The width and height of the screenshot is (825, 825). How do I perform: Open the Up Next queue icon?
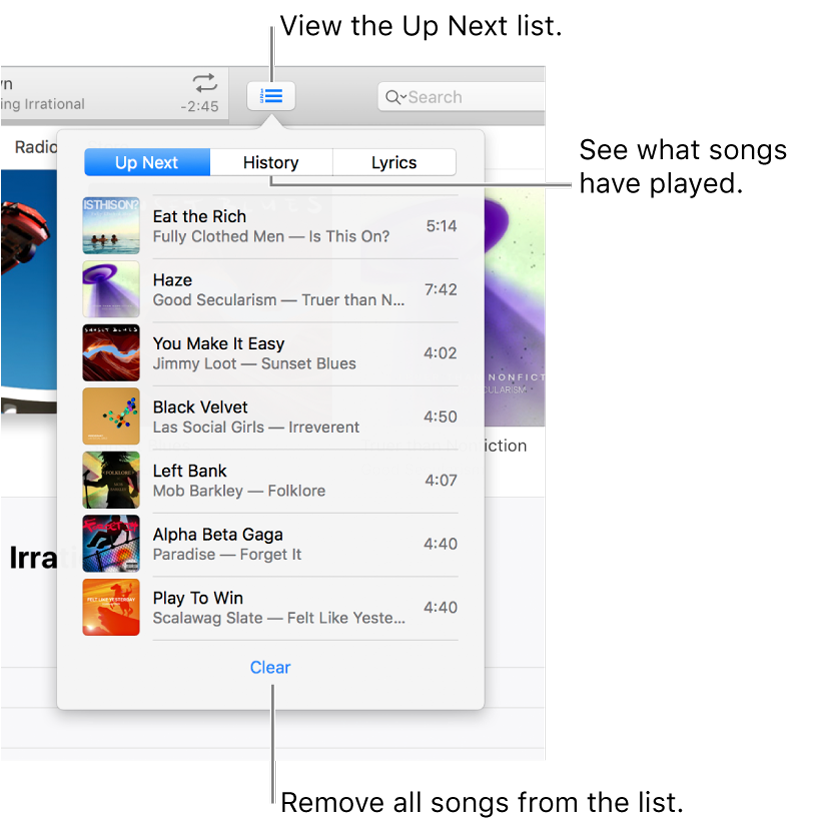click(x=270, y=96)
